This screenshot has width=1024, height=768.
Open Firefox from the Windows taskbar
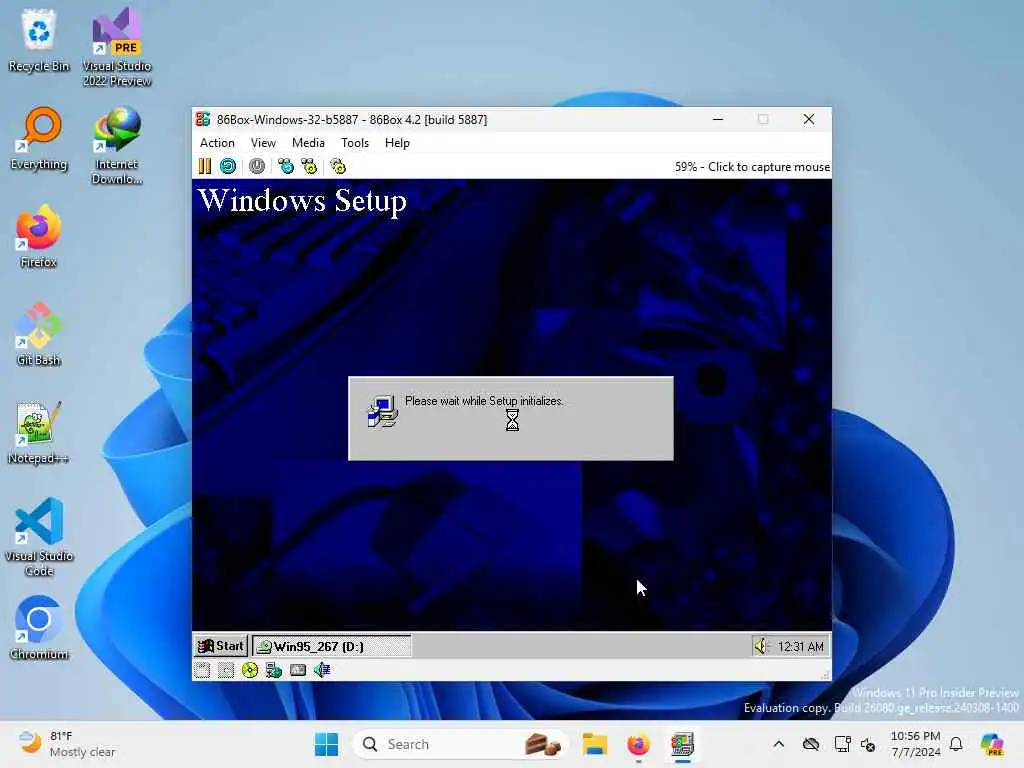coord(638,744)
